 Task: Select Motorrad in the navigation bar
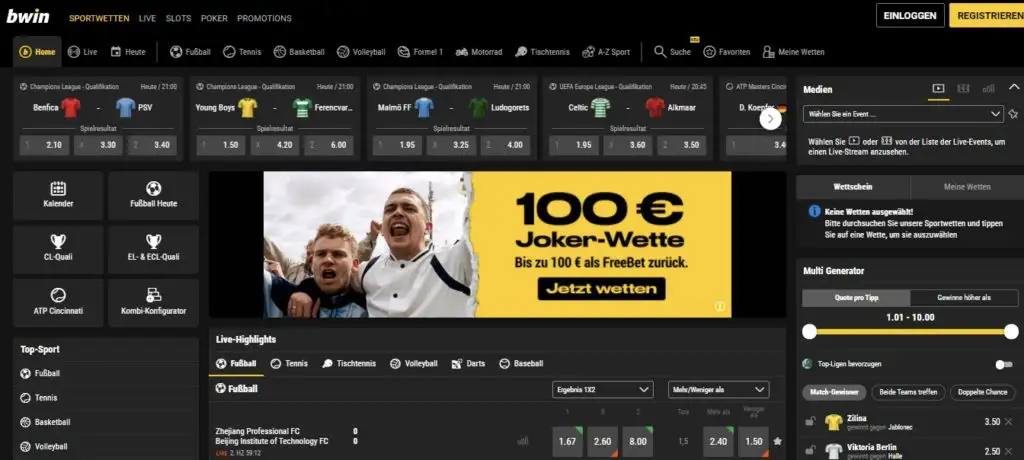pyautogui.click(x=479, y=52)
